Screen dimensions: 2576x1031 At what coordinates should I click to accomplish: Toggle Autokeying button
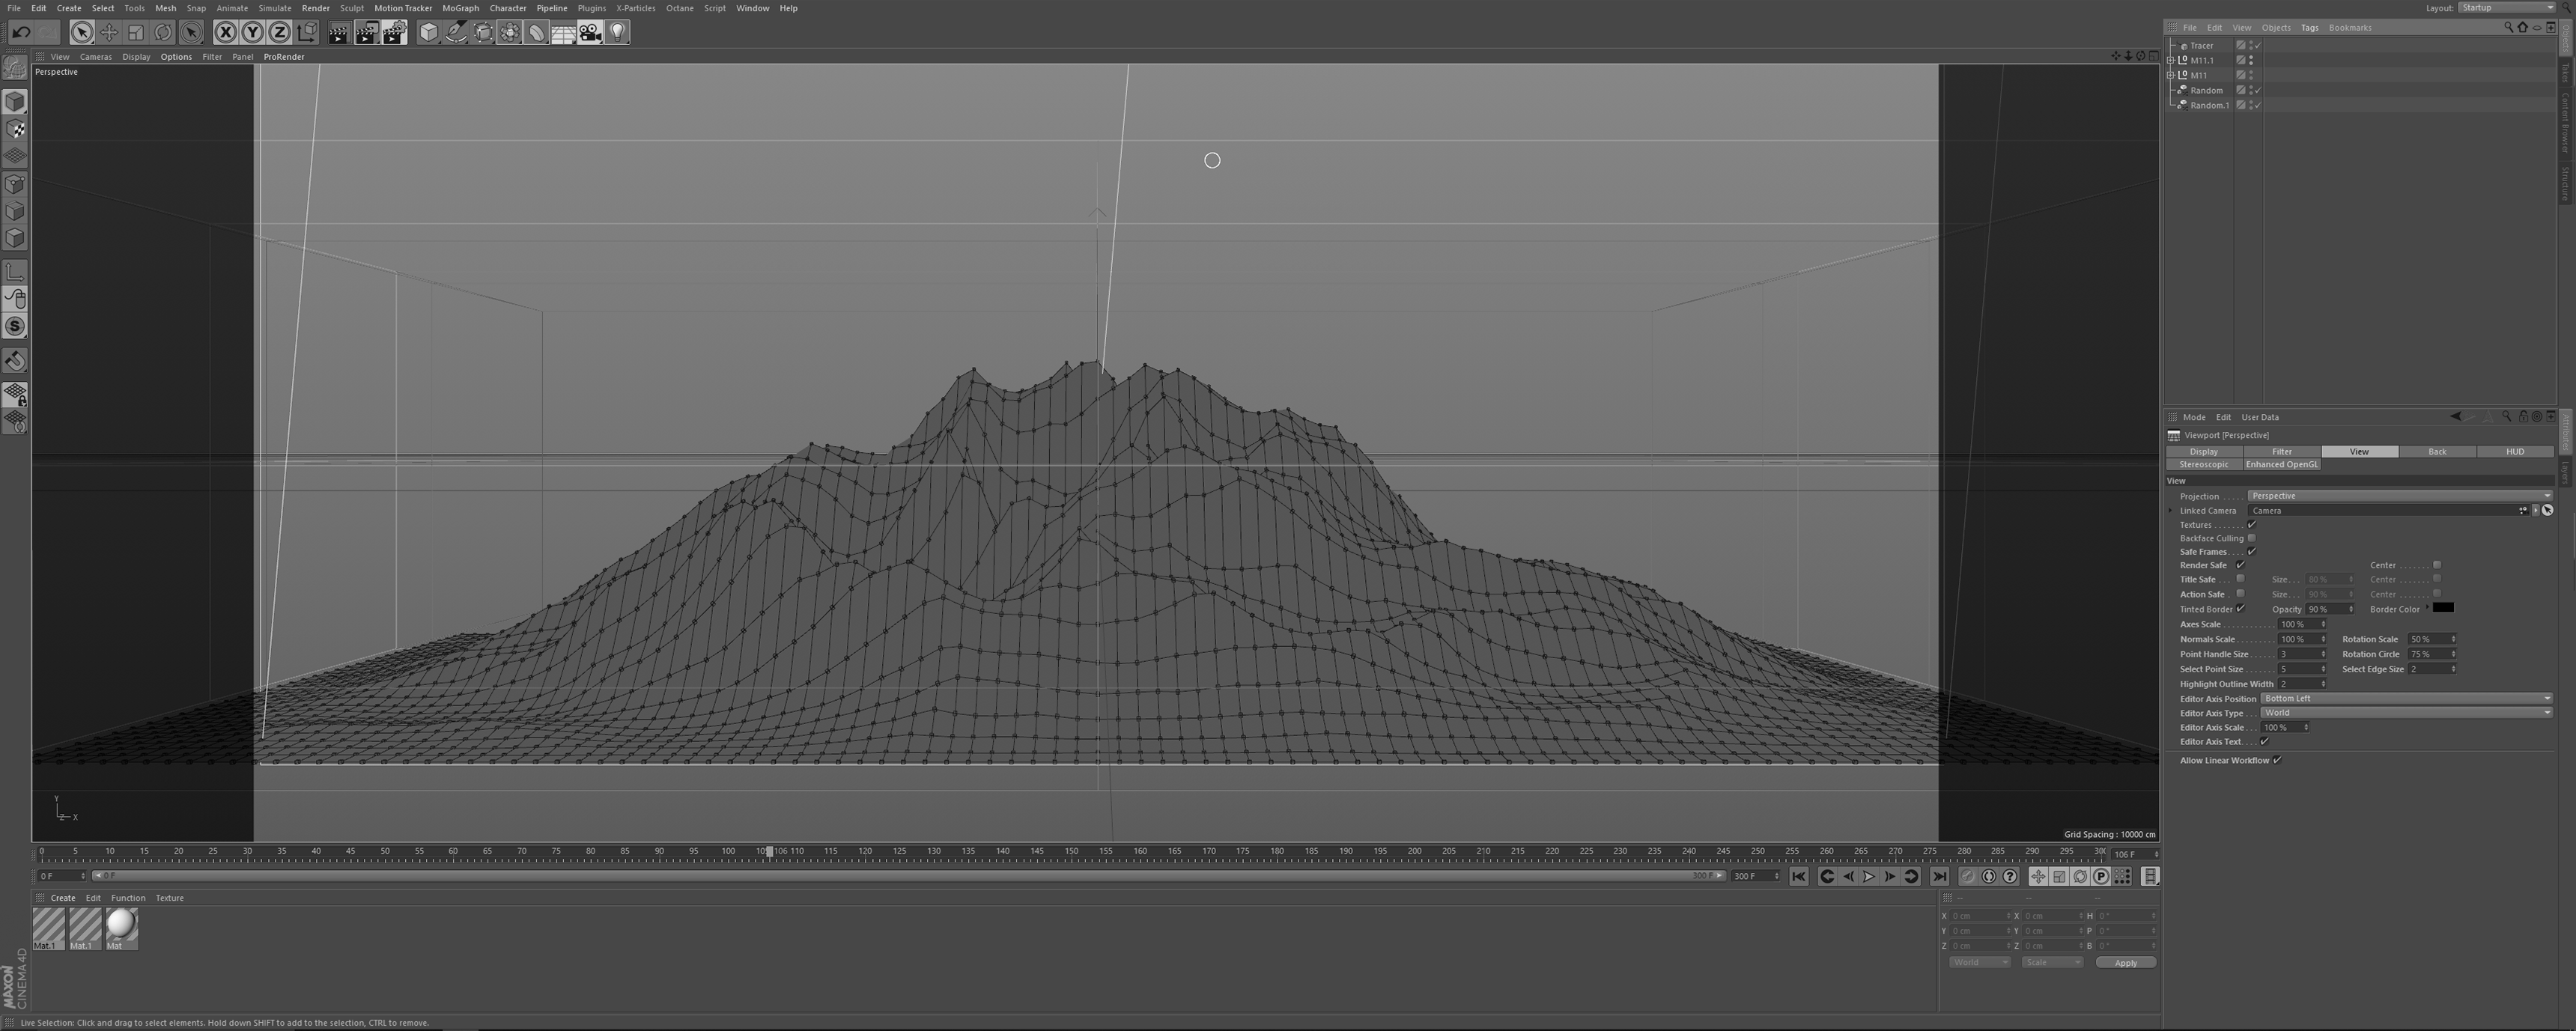[1989, 877]
